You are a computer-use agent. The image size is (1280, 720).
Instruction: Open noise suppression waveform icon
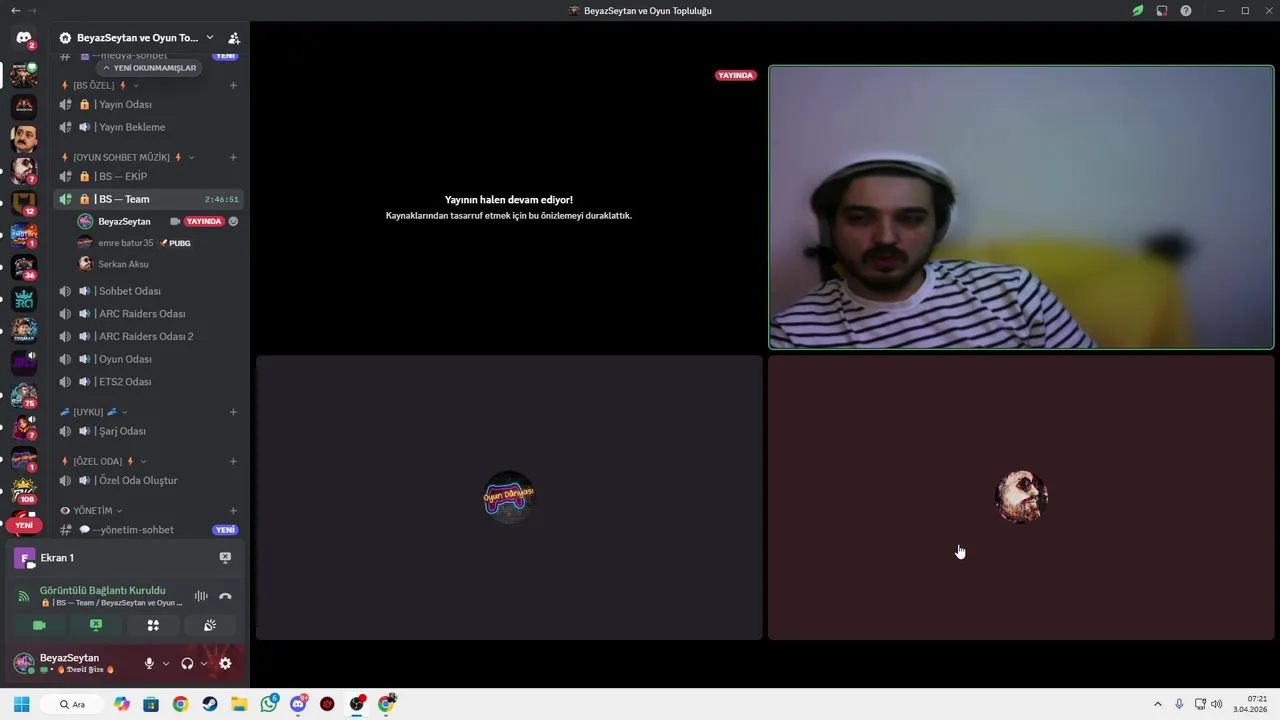[x=201, y=596]
